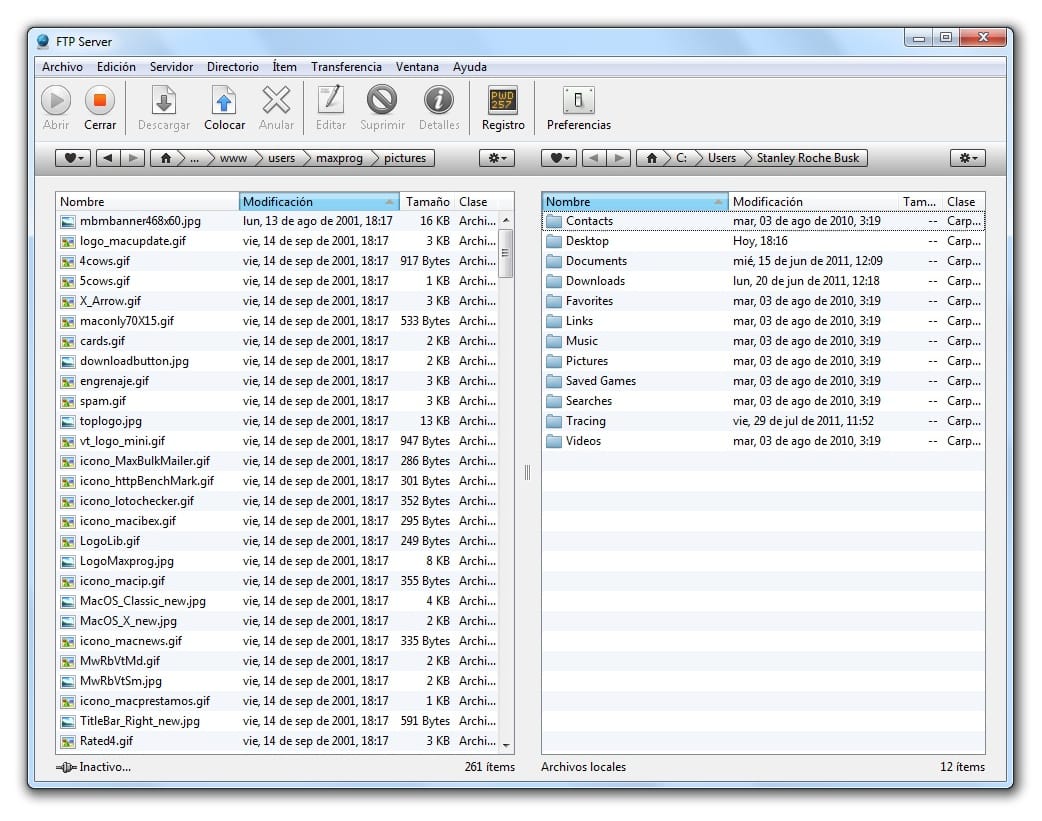Click the Inactivo connection status plug icon
The width and height of the screenshot is (1042, 821).
point(66,767)
